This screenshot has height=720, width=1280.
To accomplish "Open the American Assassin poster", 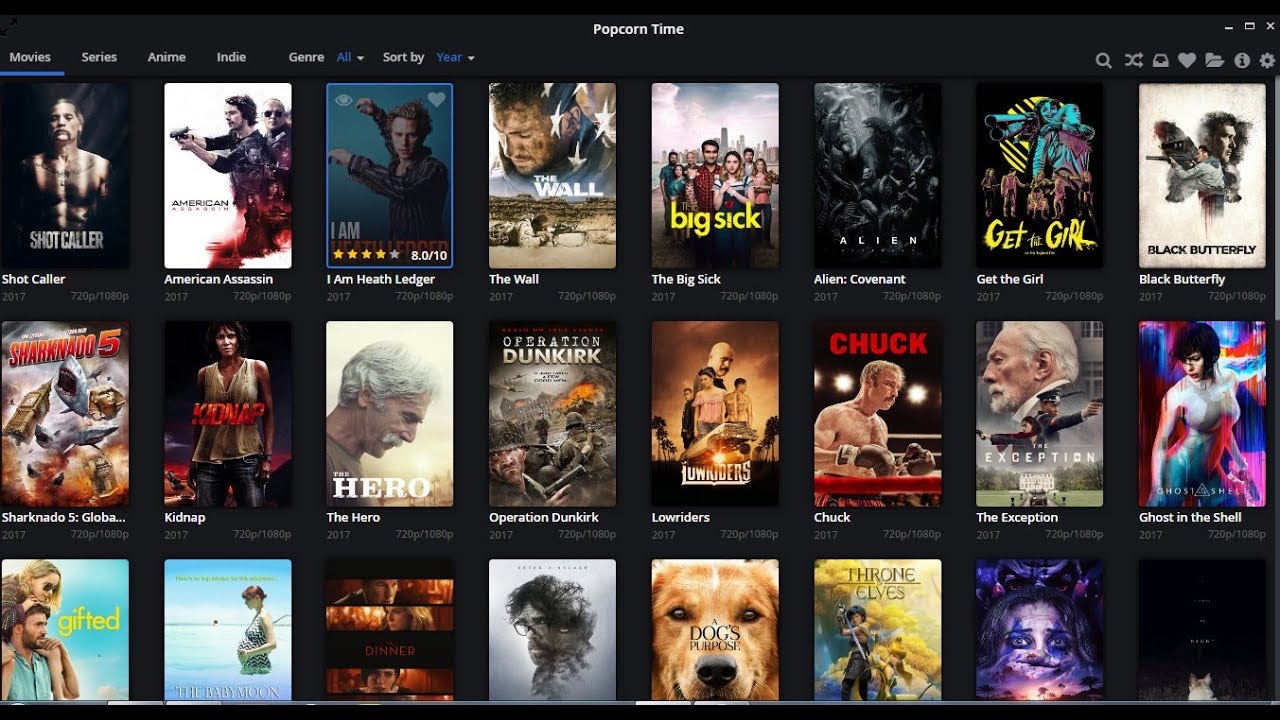I will pos(228,176).
